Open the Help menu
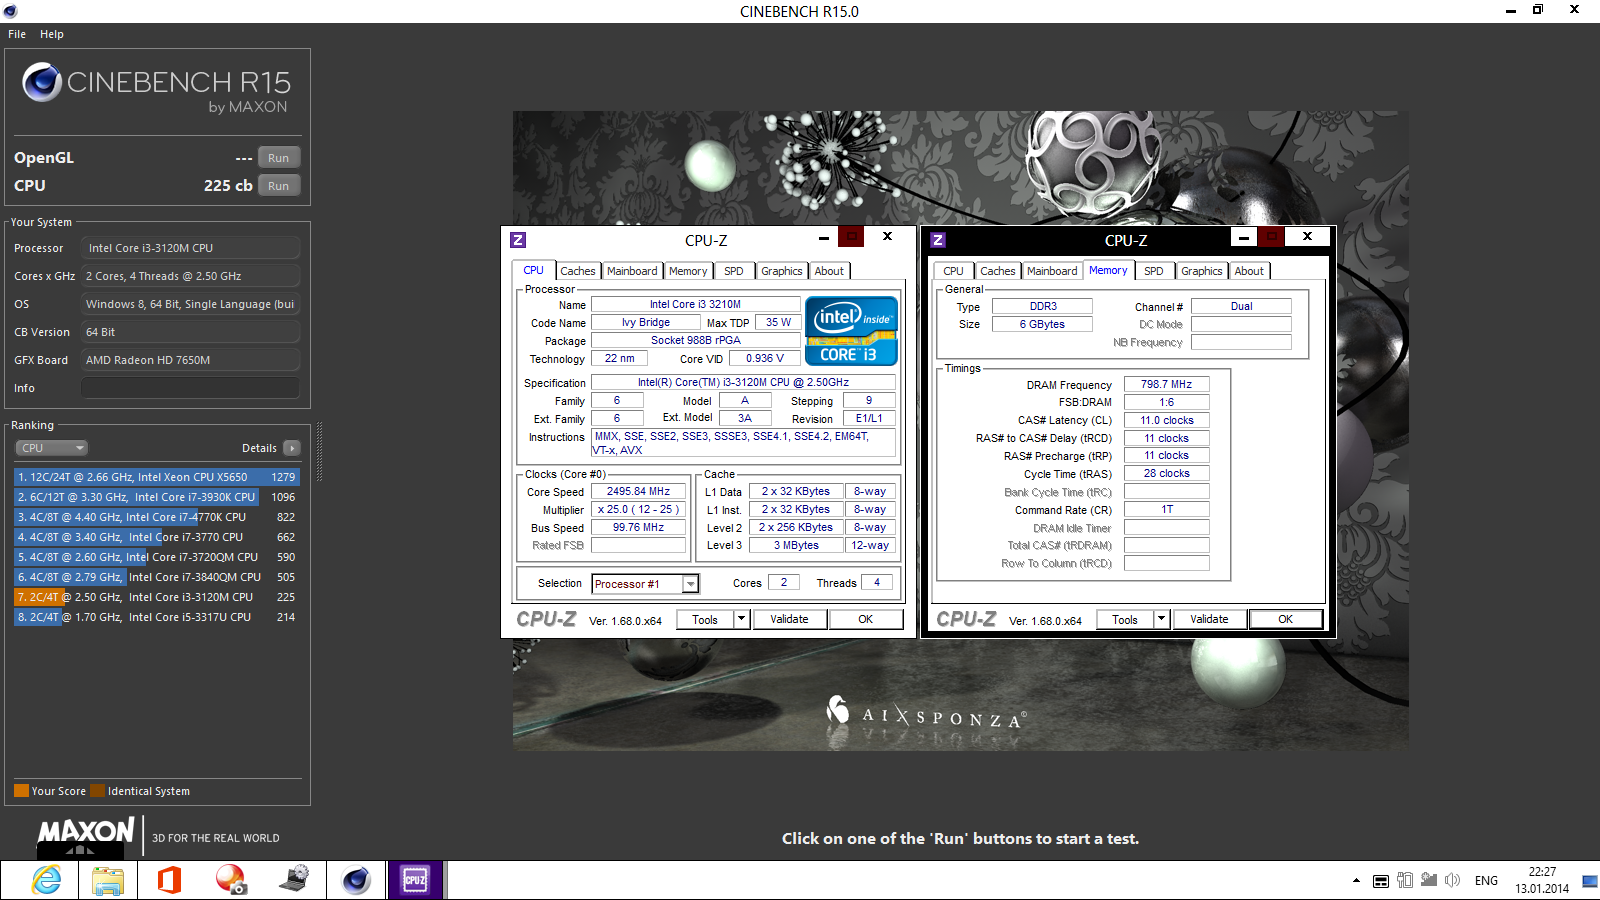 pyautogui.click(x=52, y=34)
